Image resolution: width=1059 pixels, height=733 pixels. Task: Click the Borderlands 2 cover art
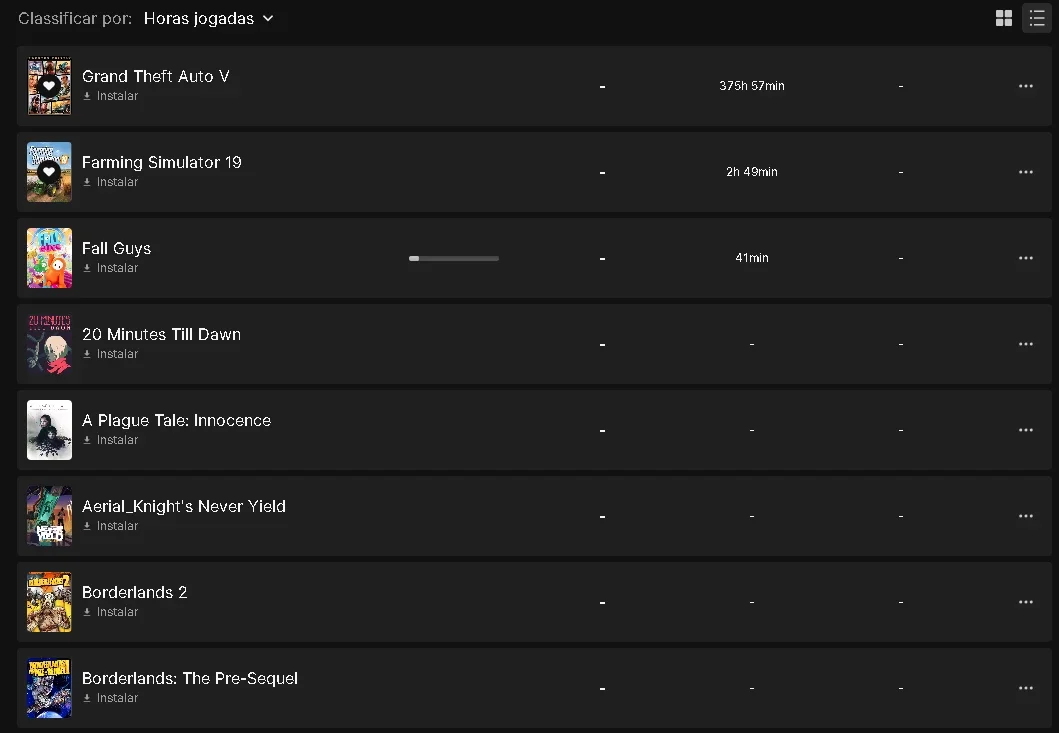(49, 602)
